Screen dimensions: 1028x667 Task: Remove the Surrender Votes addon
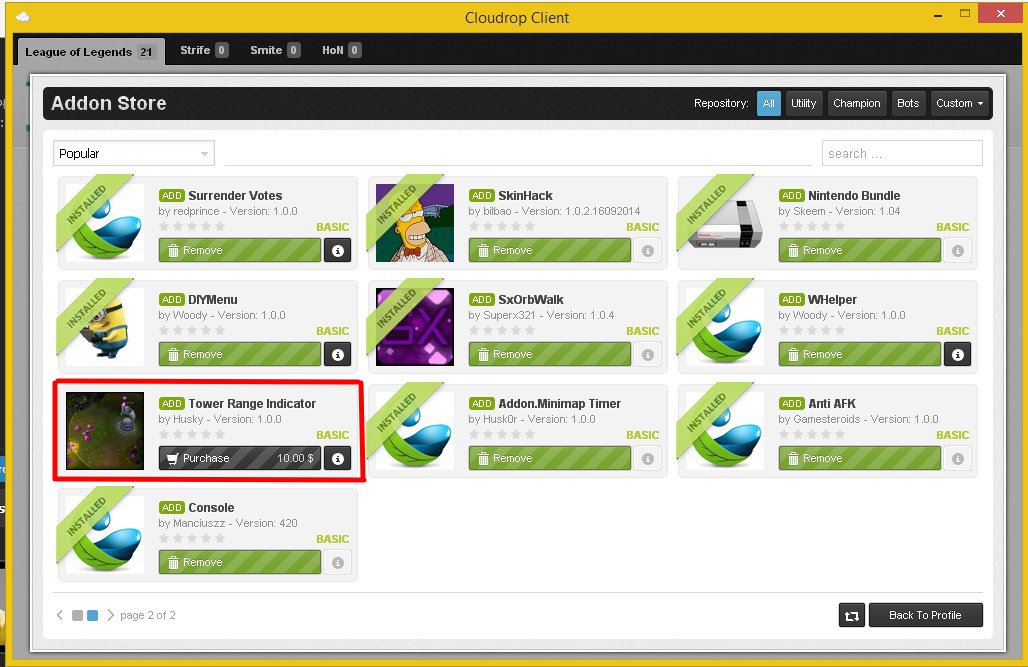240,251
